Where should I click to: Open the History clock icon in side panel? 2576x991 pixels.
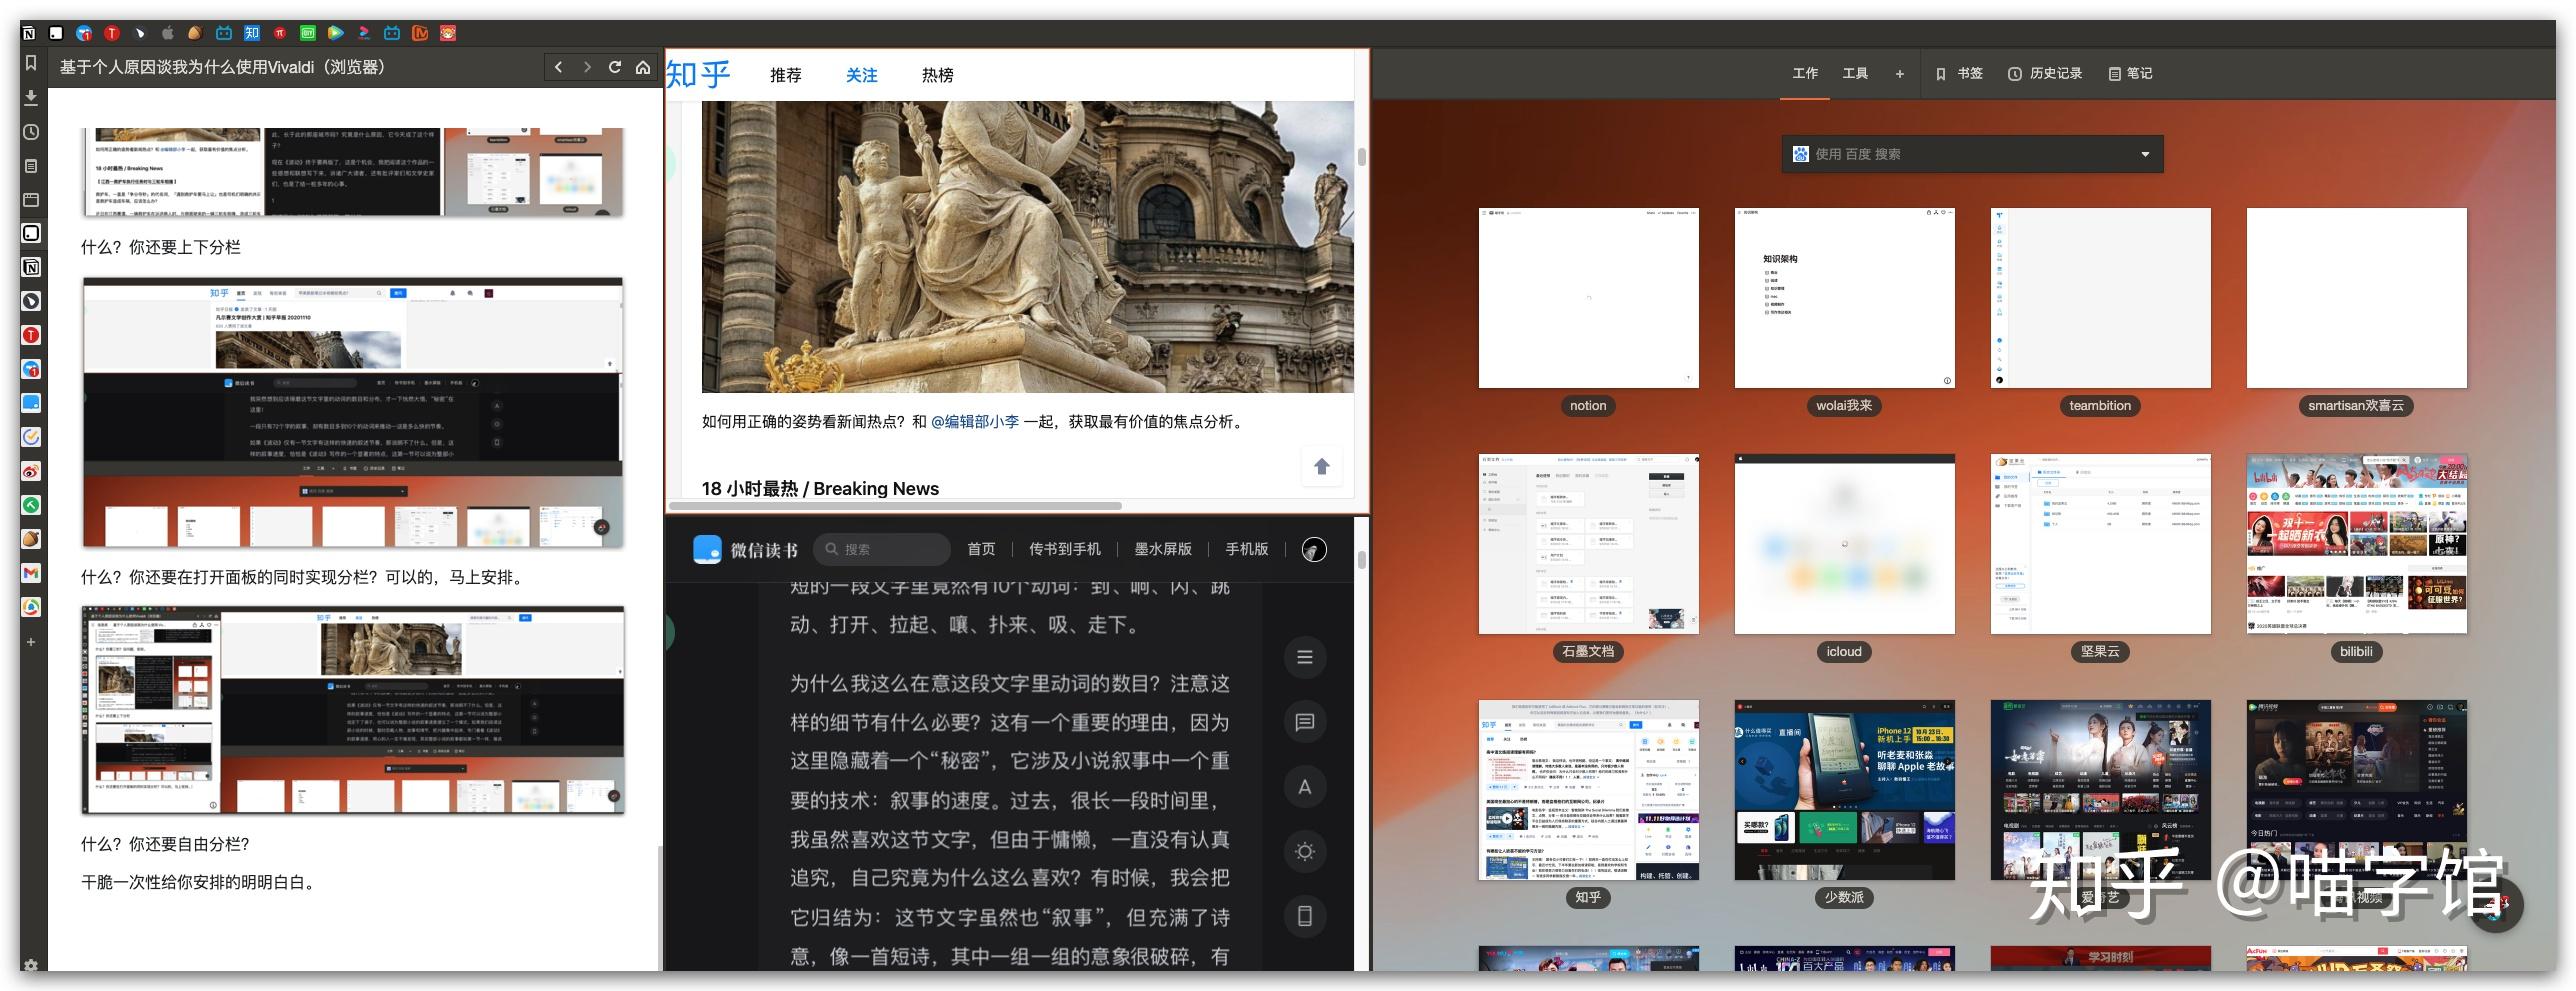tap(31, 132)
